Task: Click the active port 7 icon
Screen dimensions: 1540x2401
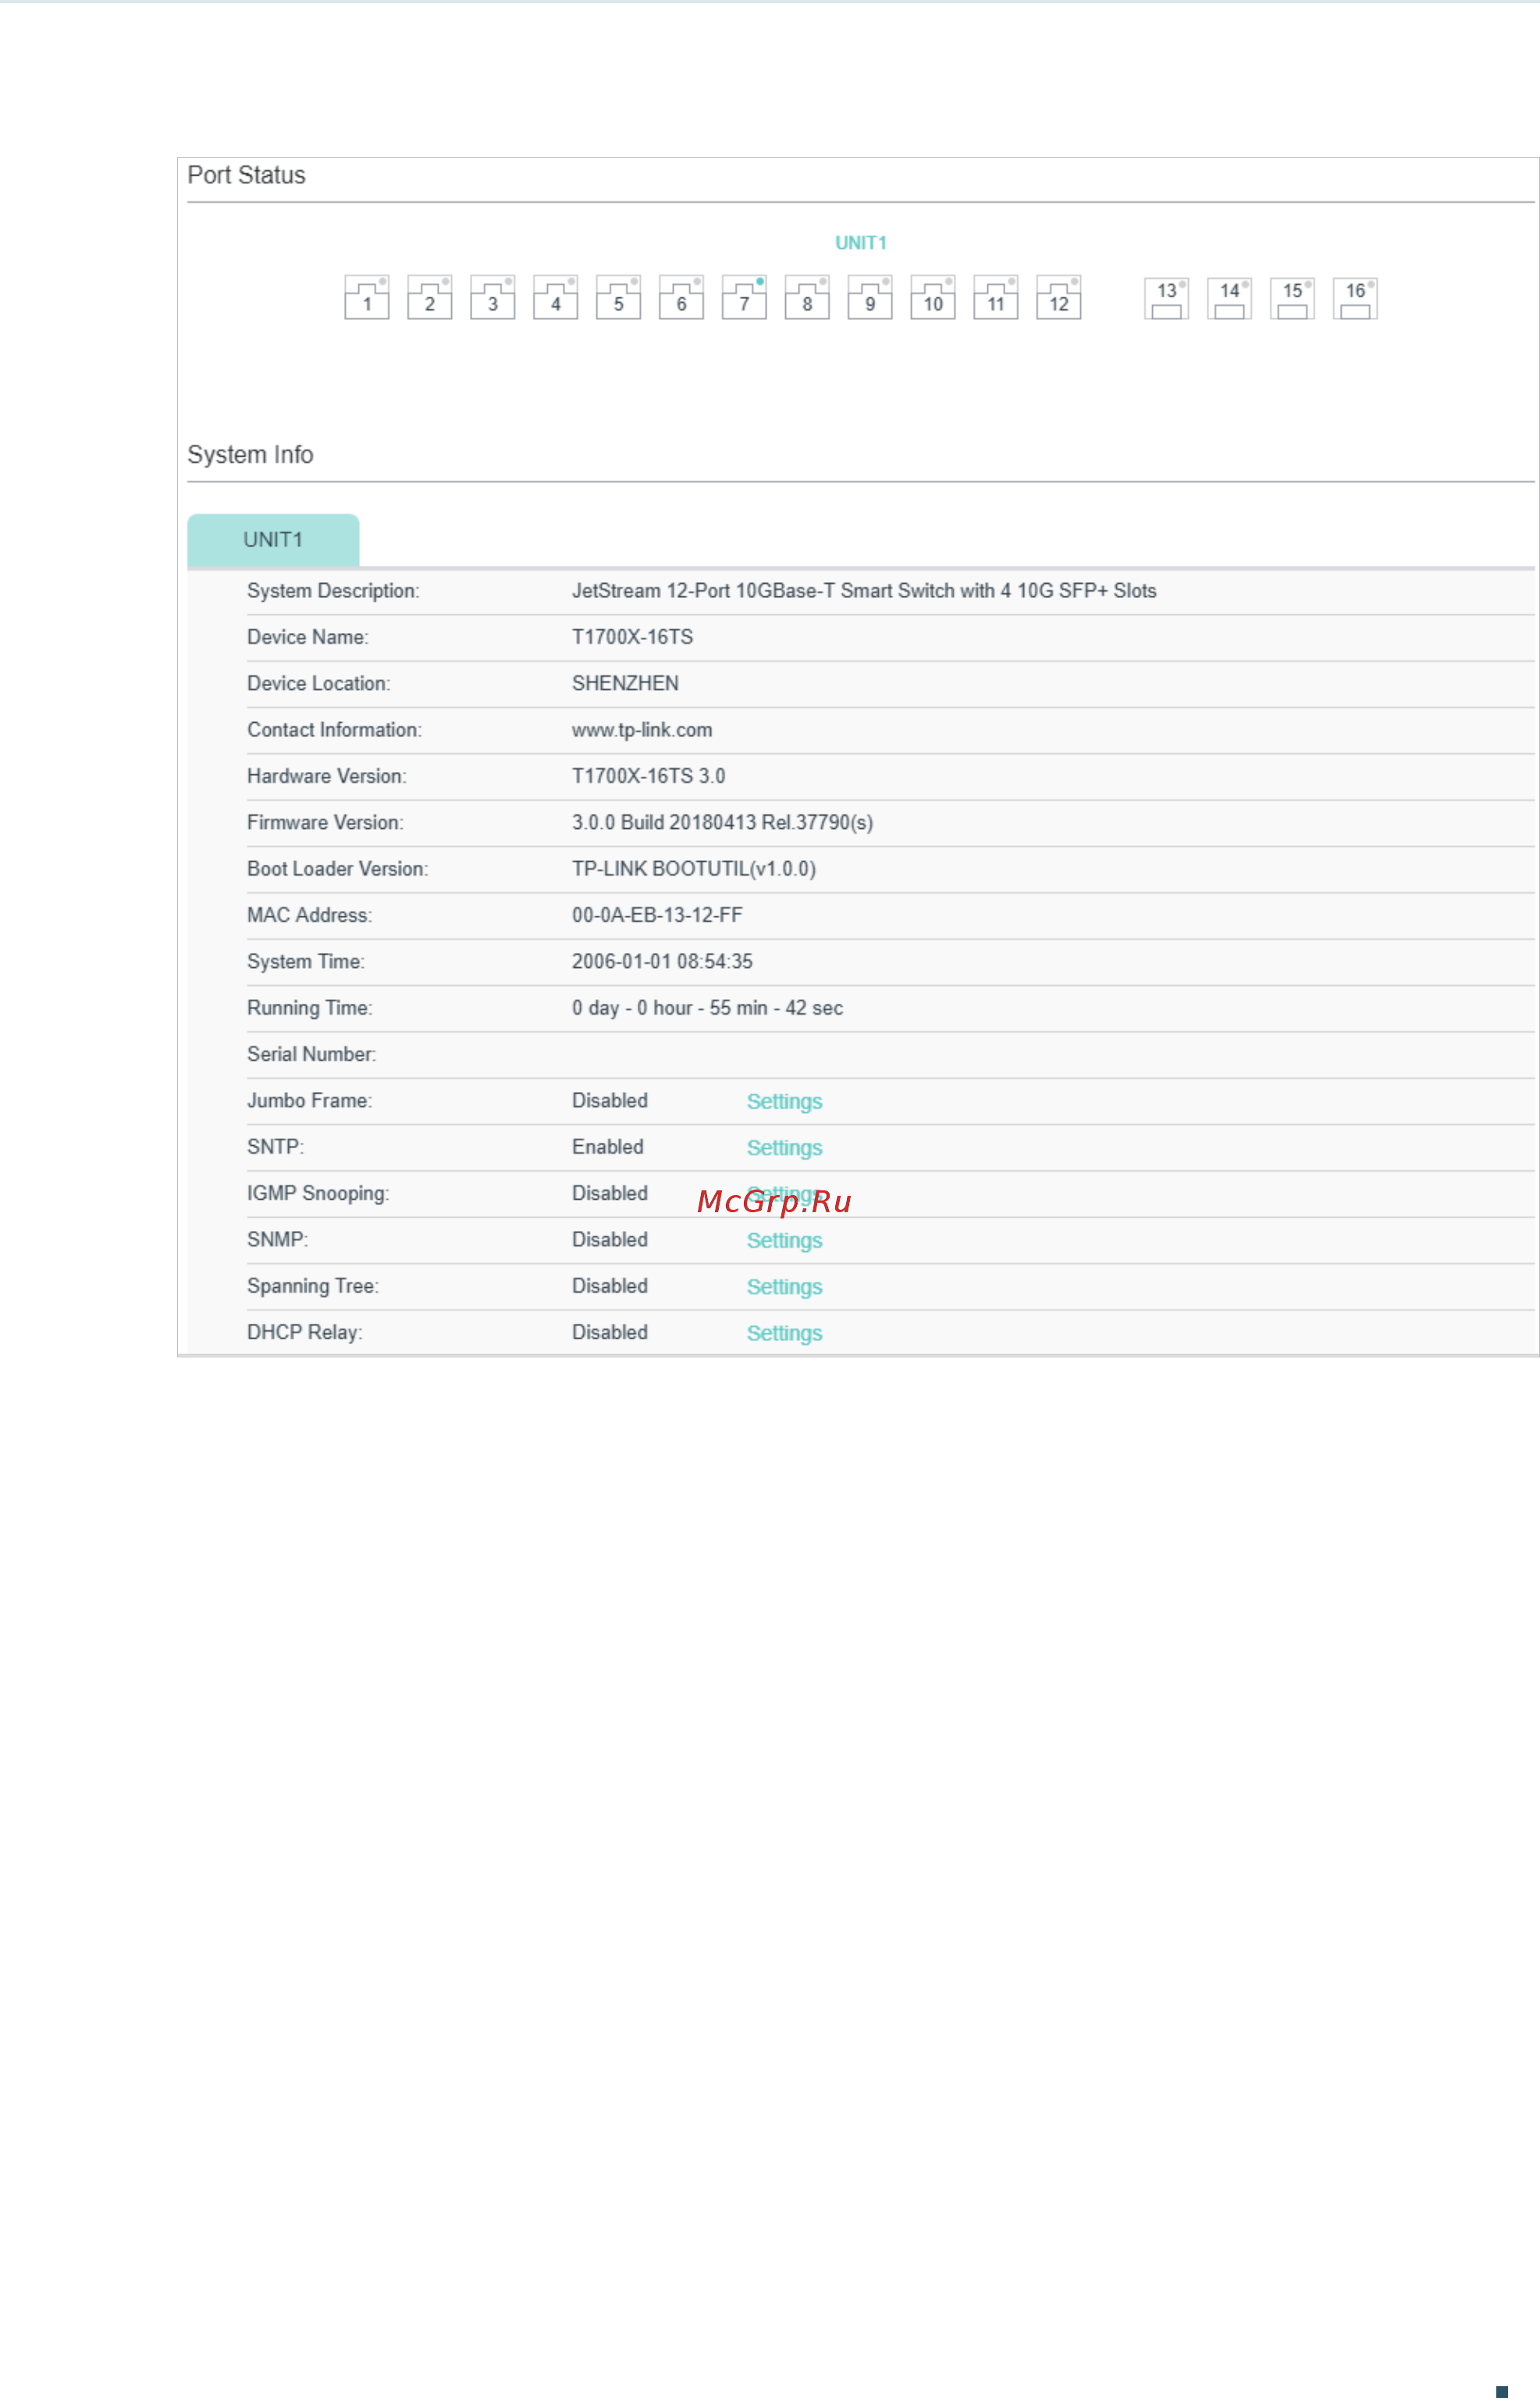Action: pos(745,297)
